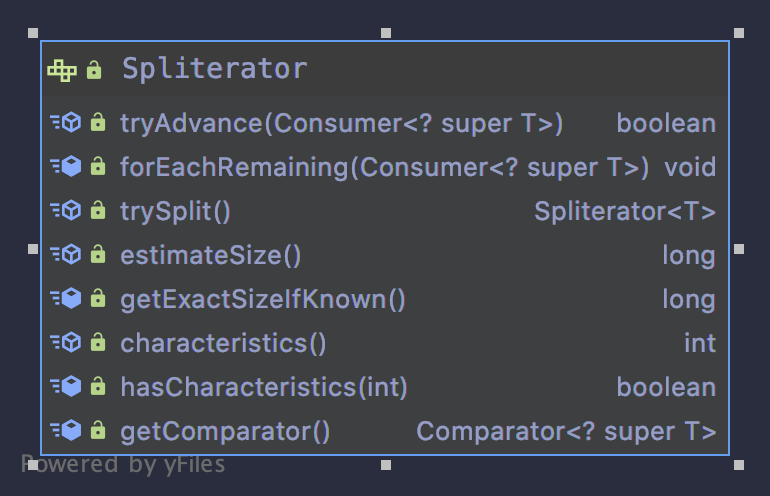Select the tryAdvance(Consumer<? super T>) member
Image resolution: width=770 pixels, height=496 pixels.
coord(341,124)
